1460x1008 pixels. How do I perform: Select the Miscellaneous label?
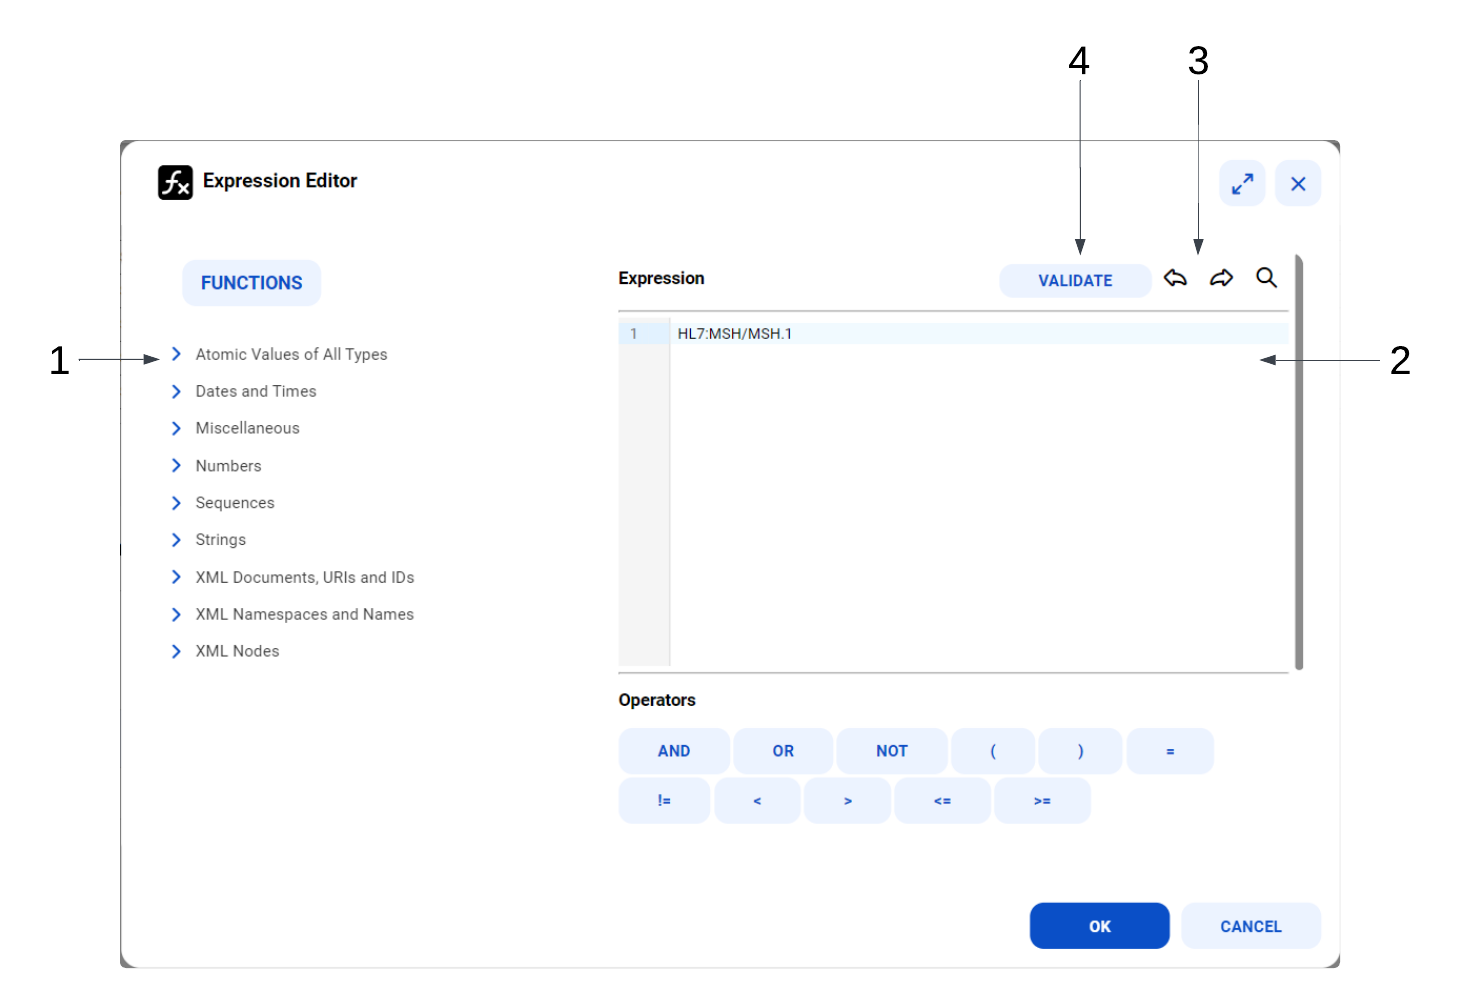tap(248, 428)
